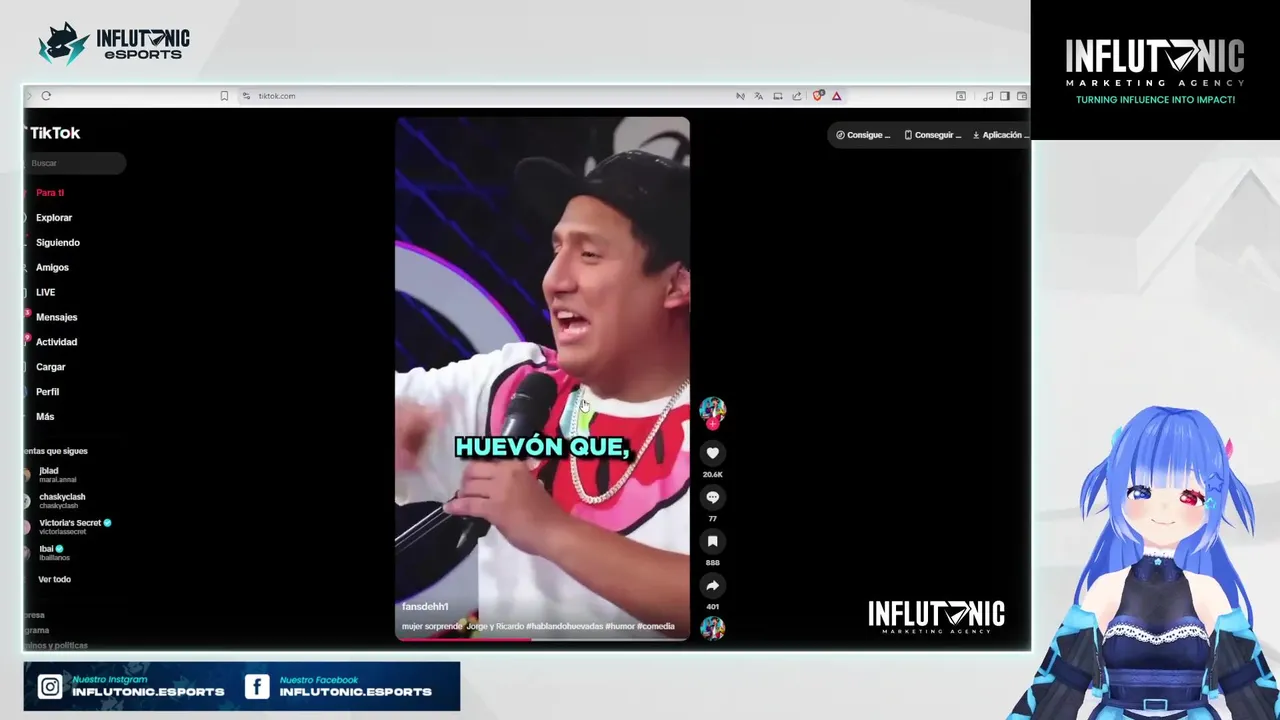
Task: Click the TikTok logo
Action: [x=53, y=133]
